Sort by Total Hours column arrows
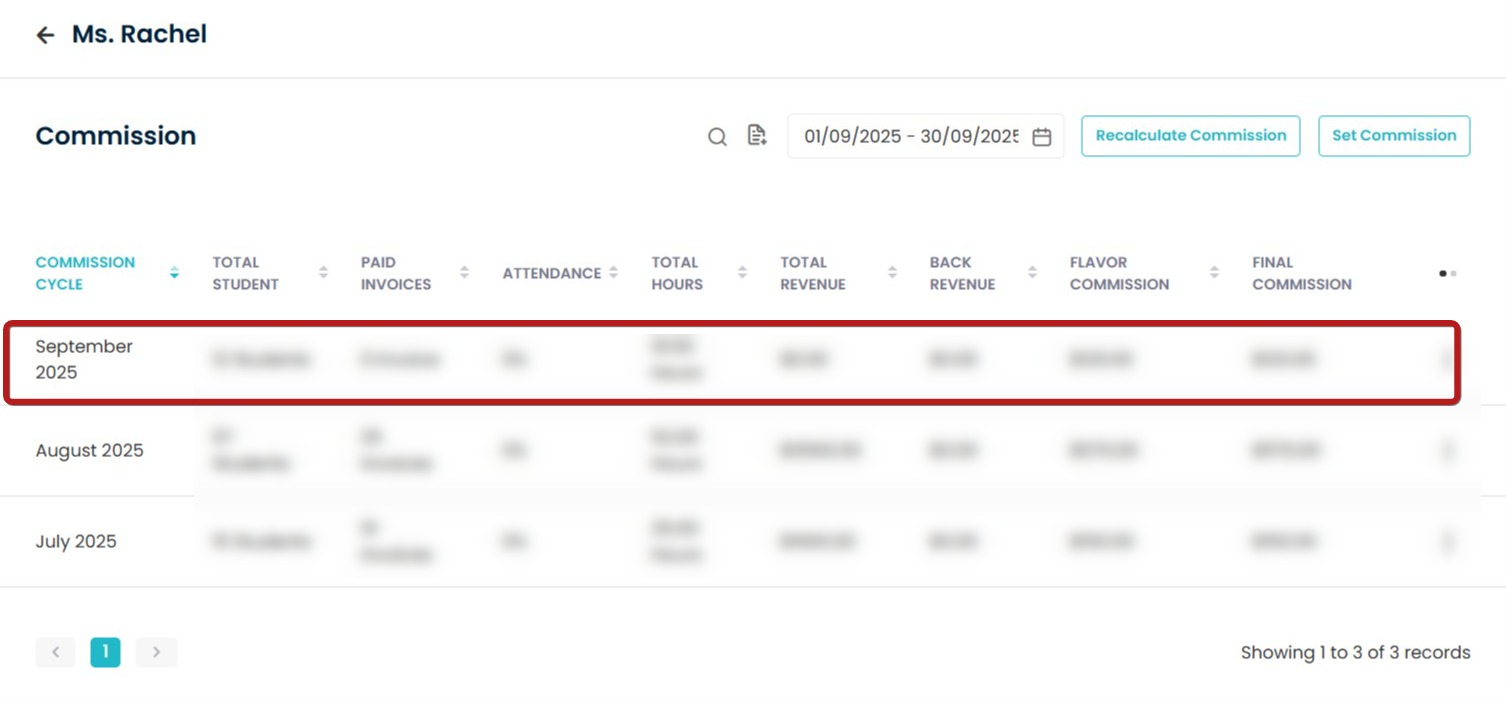The height and width of the screenshot is (703, 1506). click(742, 273)
